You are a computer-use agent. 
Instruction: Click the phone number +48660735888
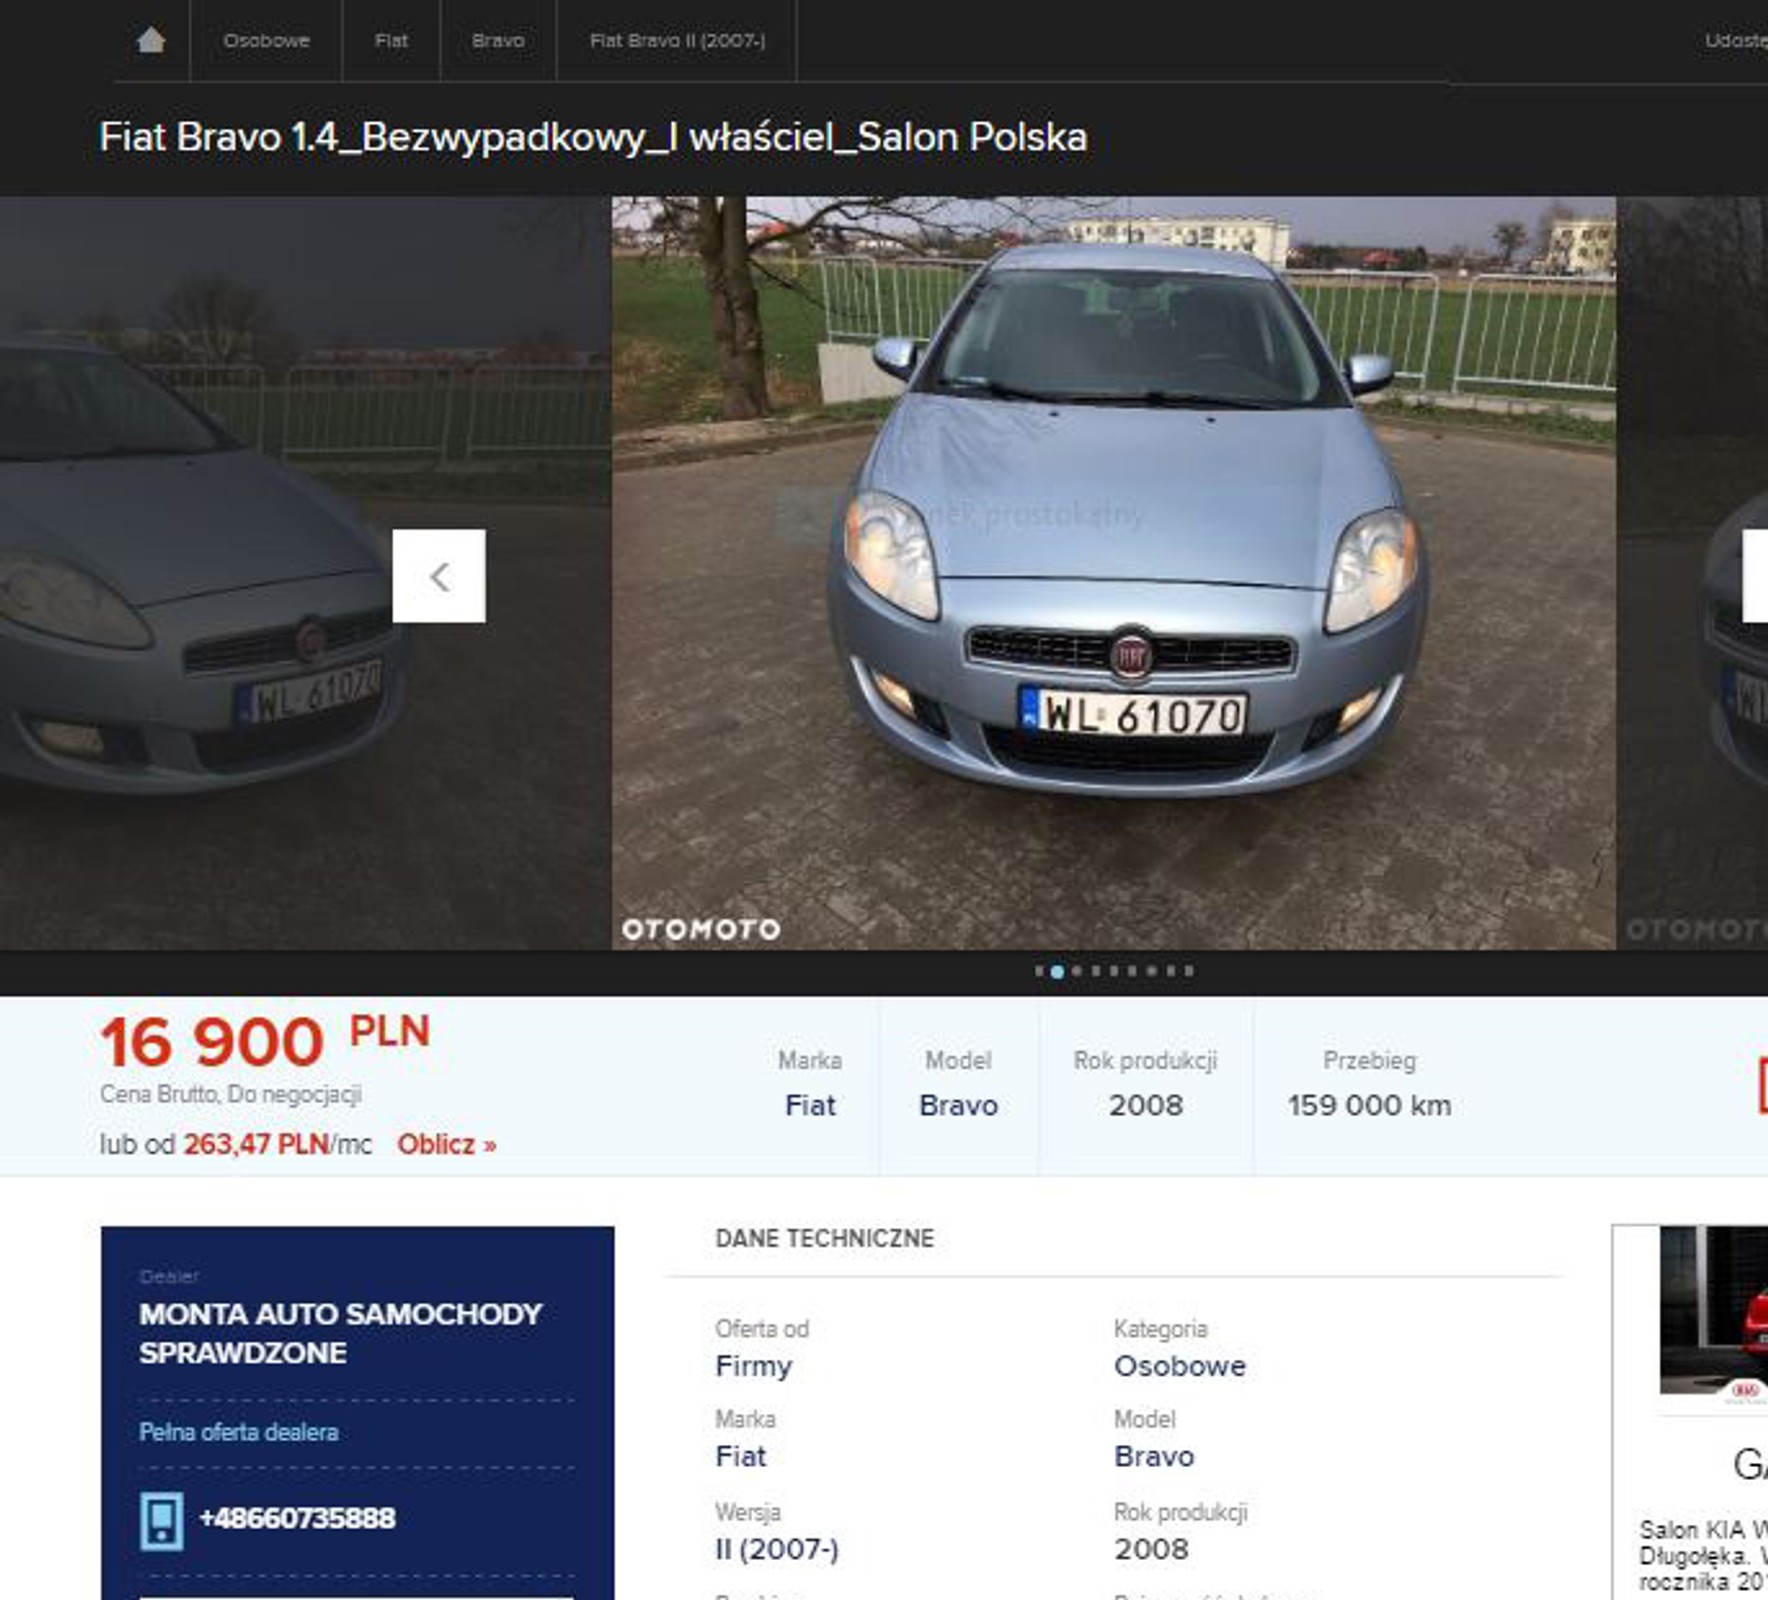pos(298,1516)
